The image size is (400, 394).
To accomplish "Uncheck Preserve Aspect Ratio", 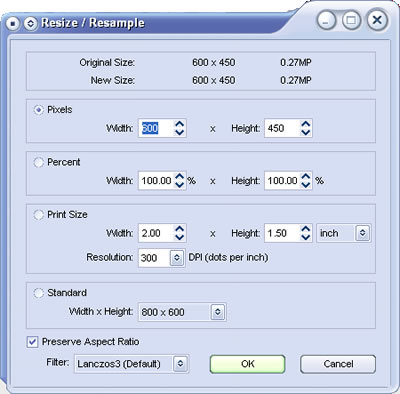I will coord(32,342).
